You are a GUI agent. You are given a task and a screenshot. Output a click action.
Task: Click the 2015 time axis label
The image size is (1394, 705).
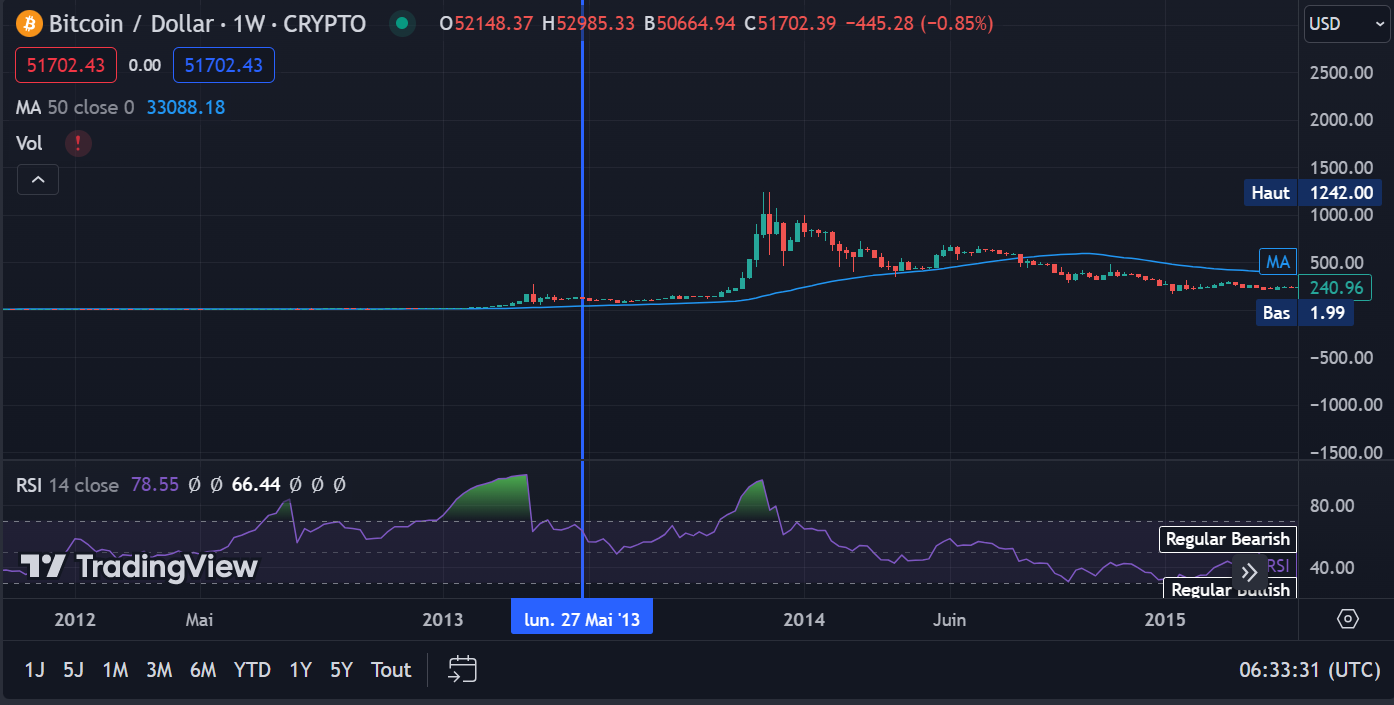click(x=1165, y=620)
